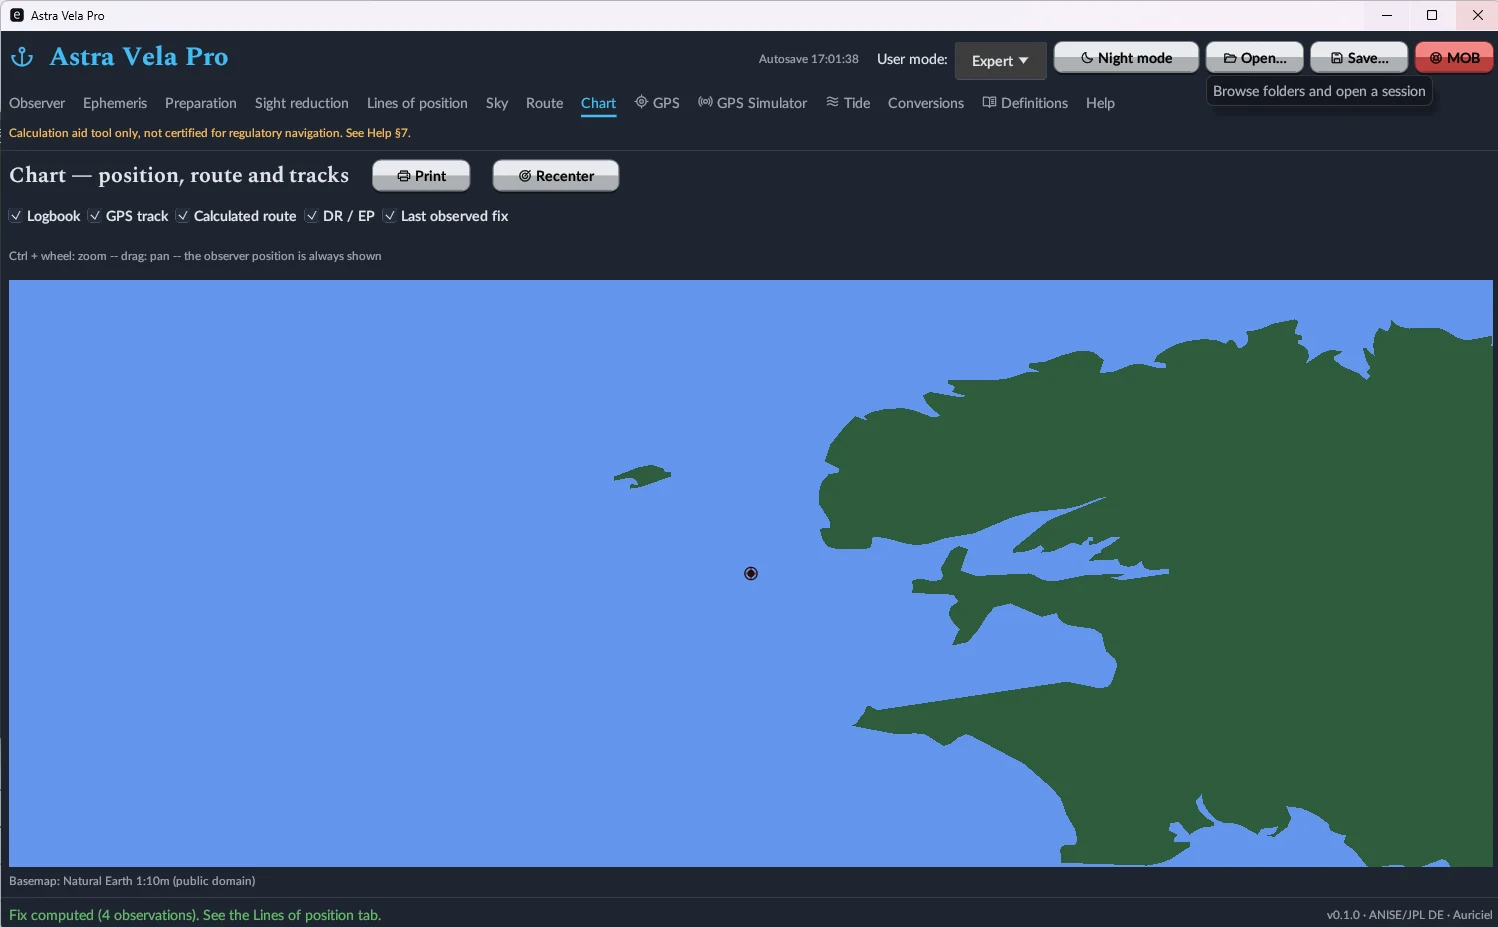Click the Astra Vela Pro title bar icon
Viewport: 1498px width, 927px height.
tap(16, 15)
